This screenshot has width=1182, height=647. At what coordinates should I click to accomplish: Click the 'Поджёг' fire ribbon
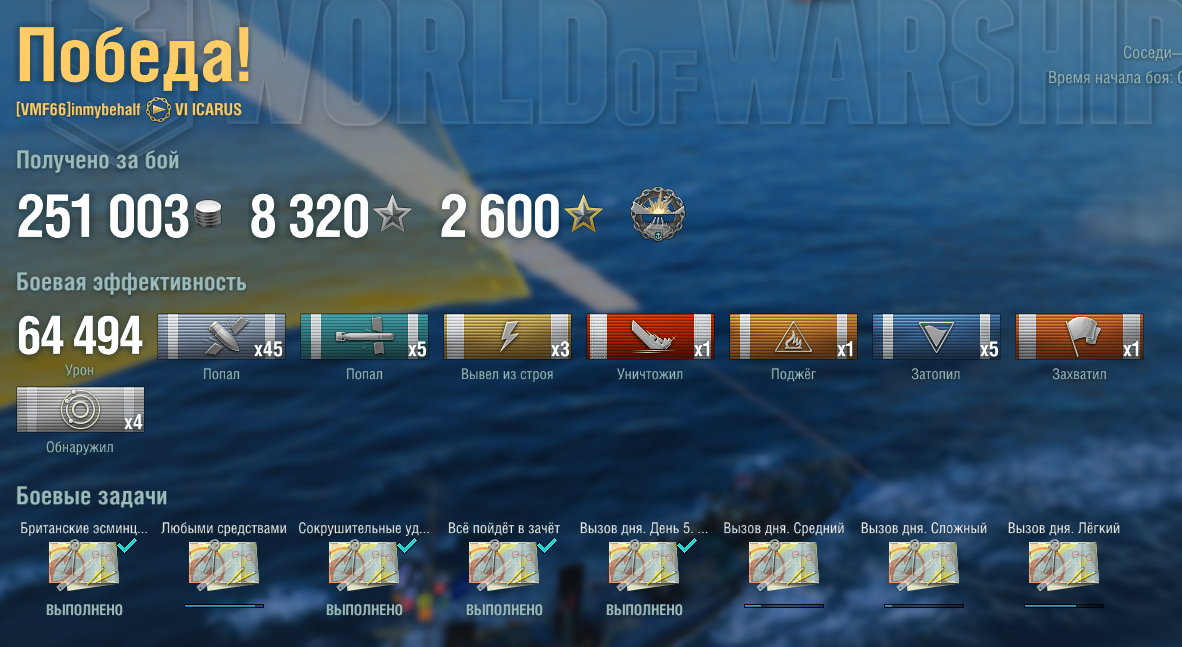pyautogui.click(x=793, y=336)
